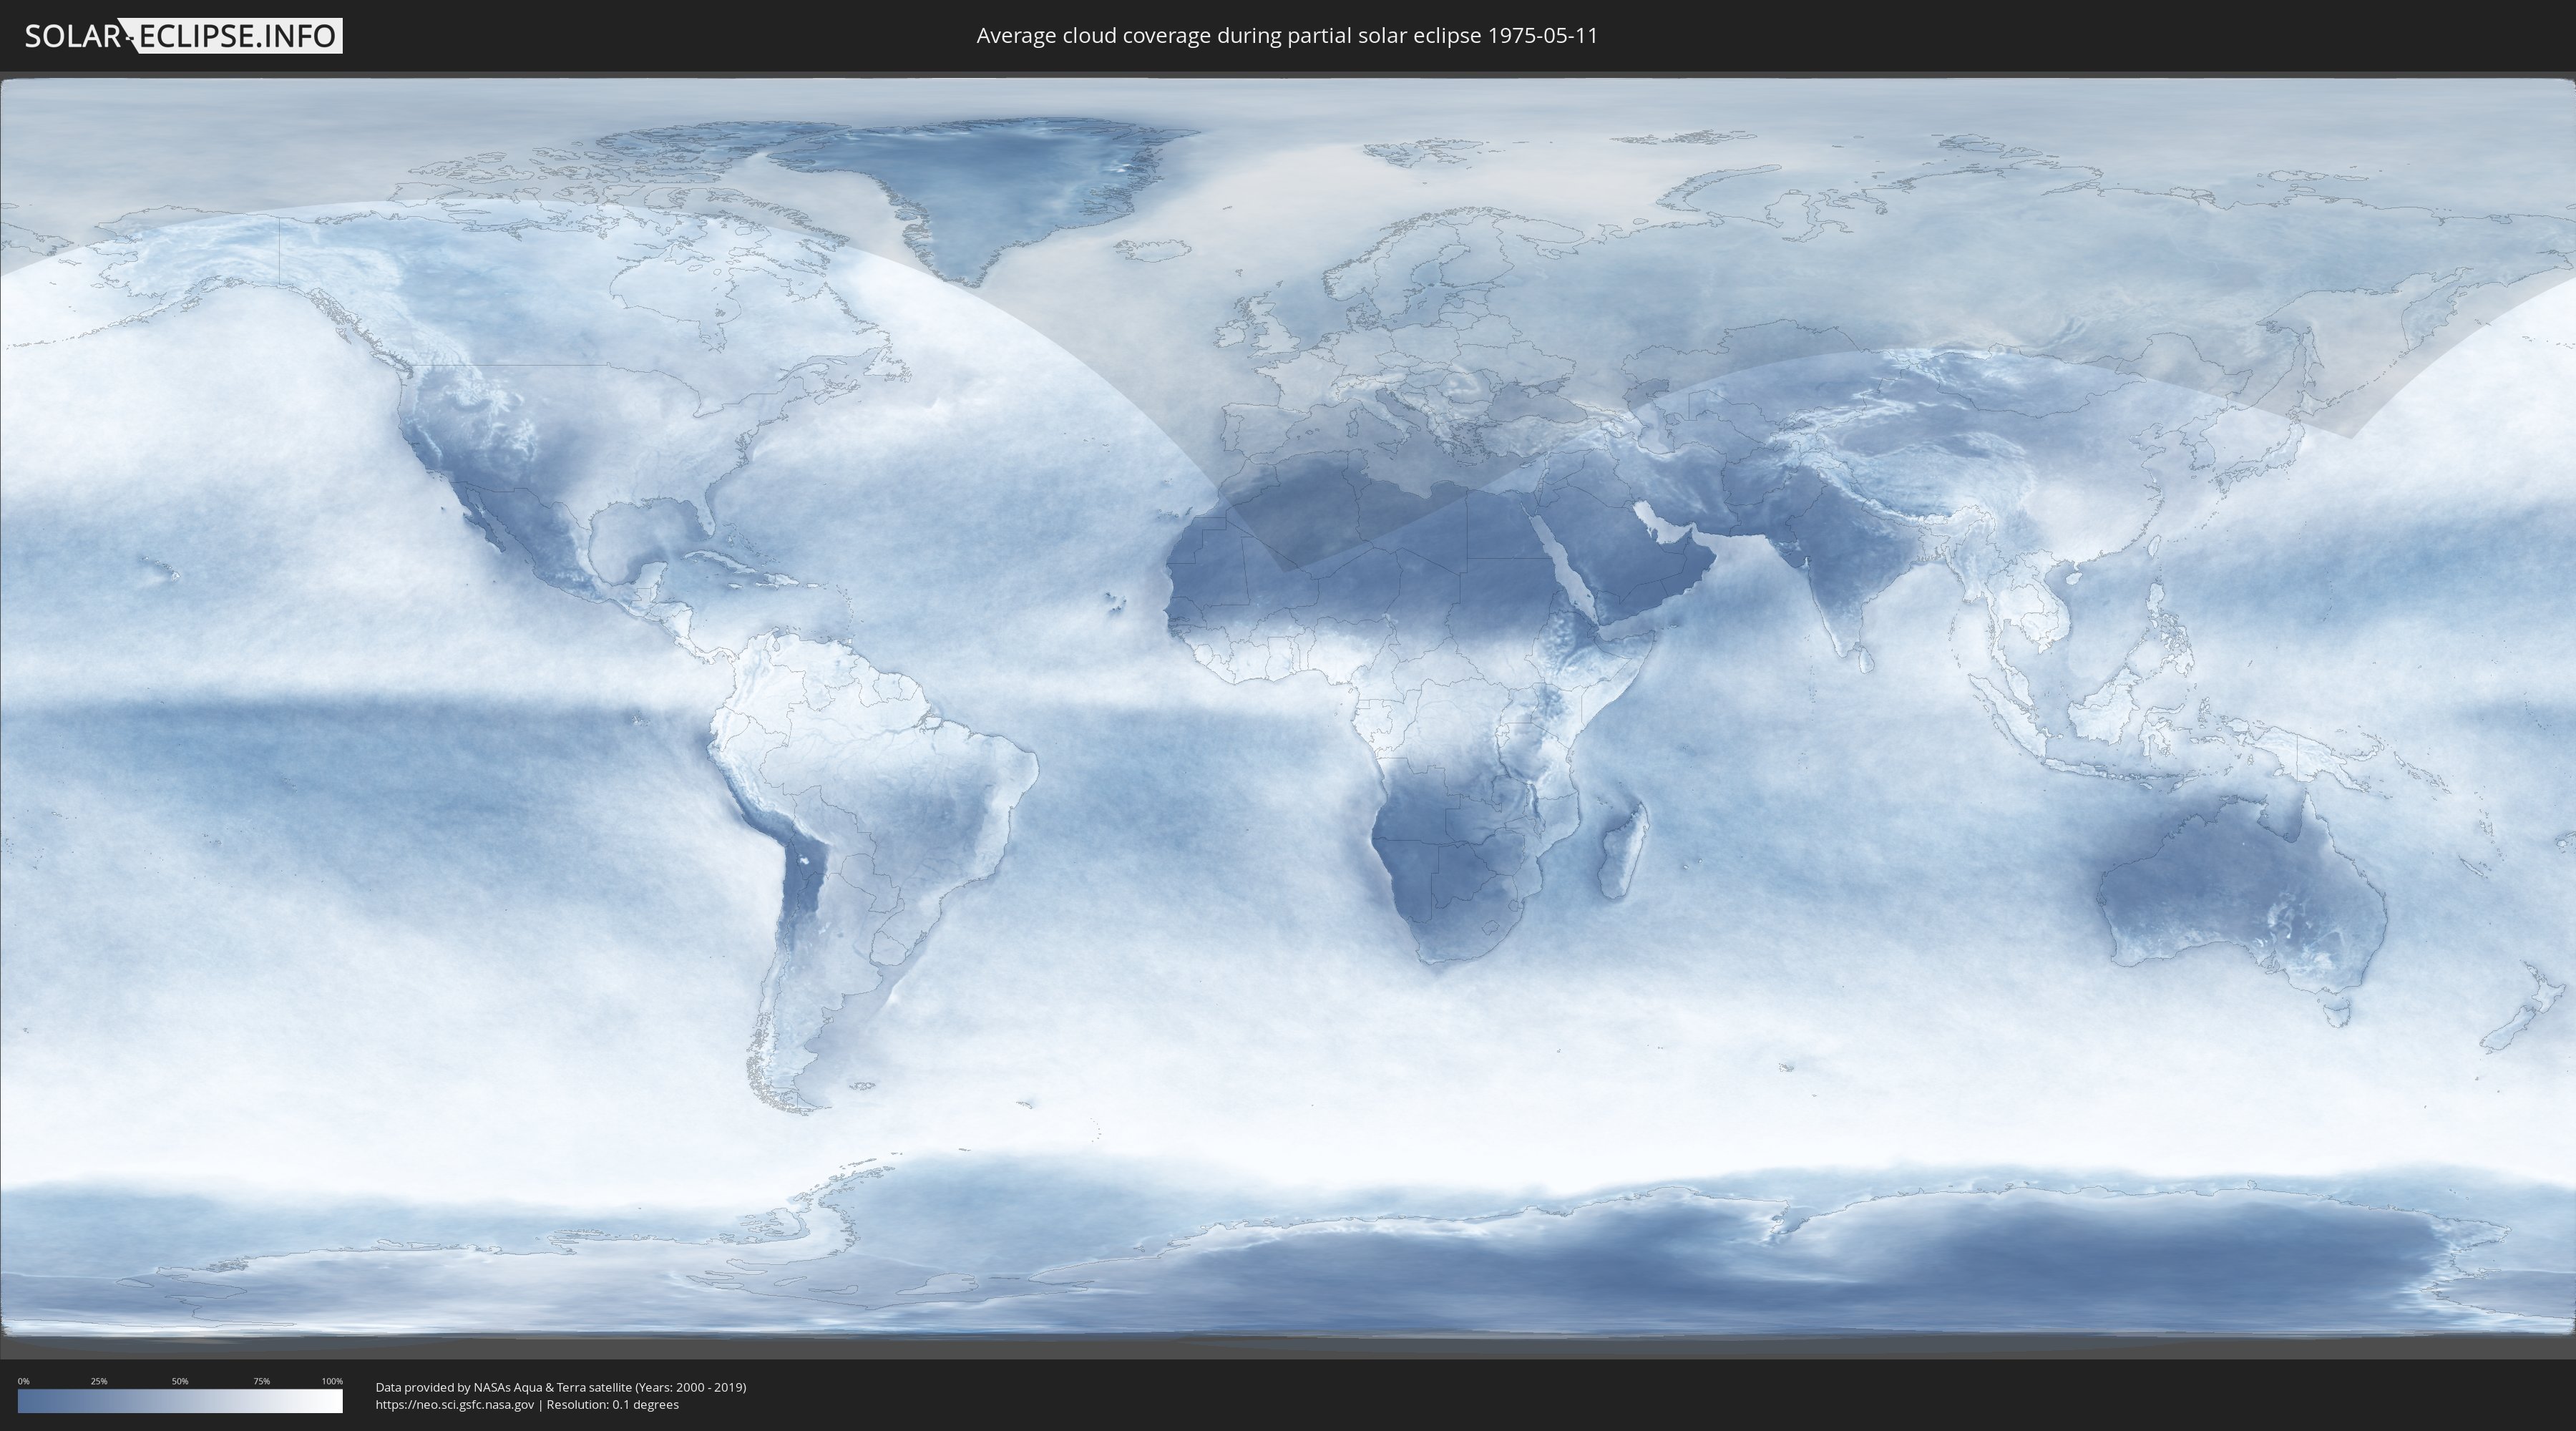Click the 0% legend label

(24, 1381)
